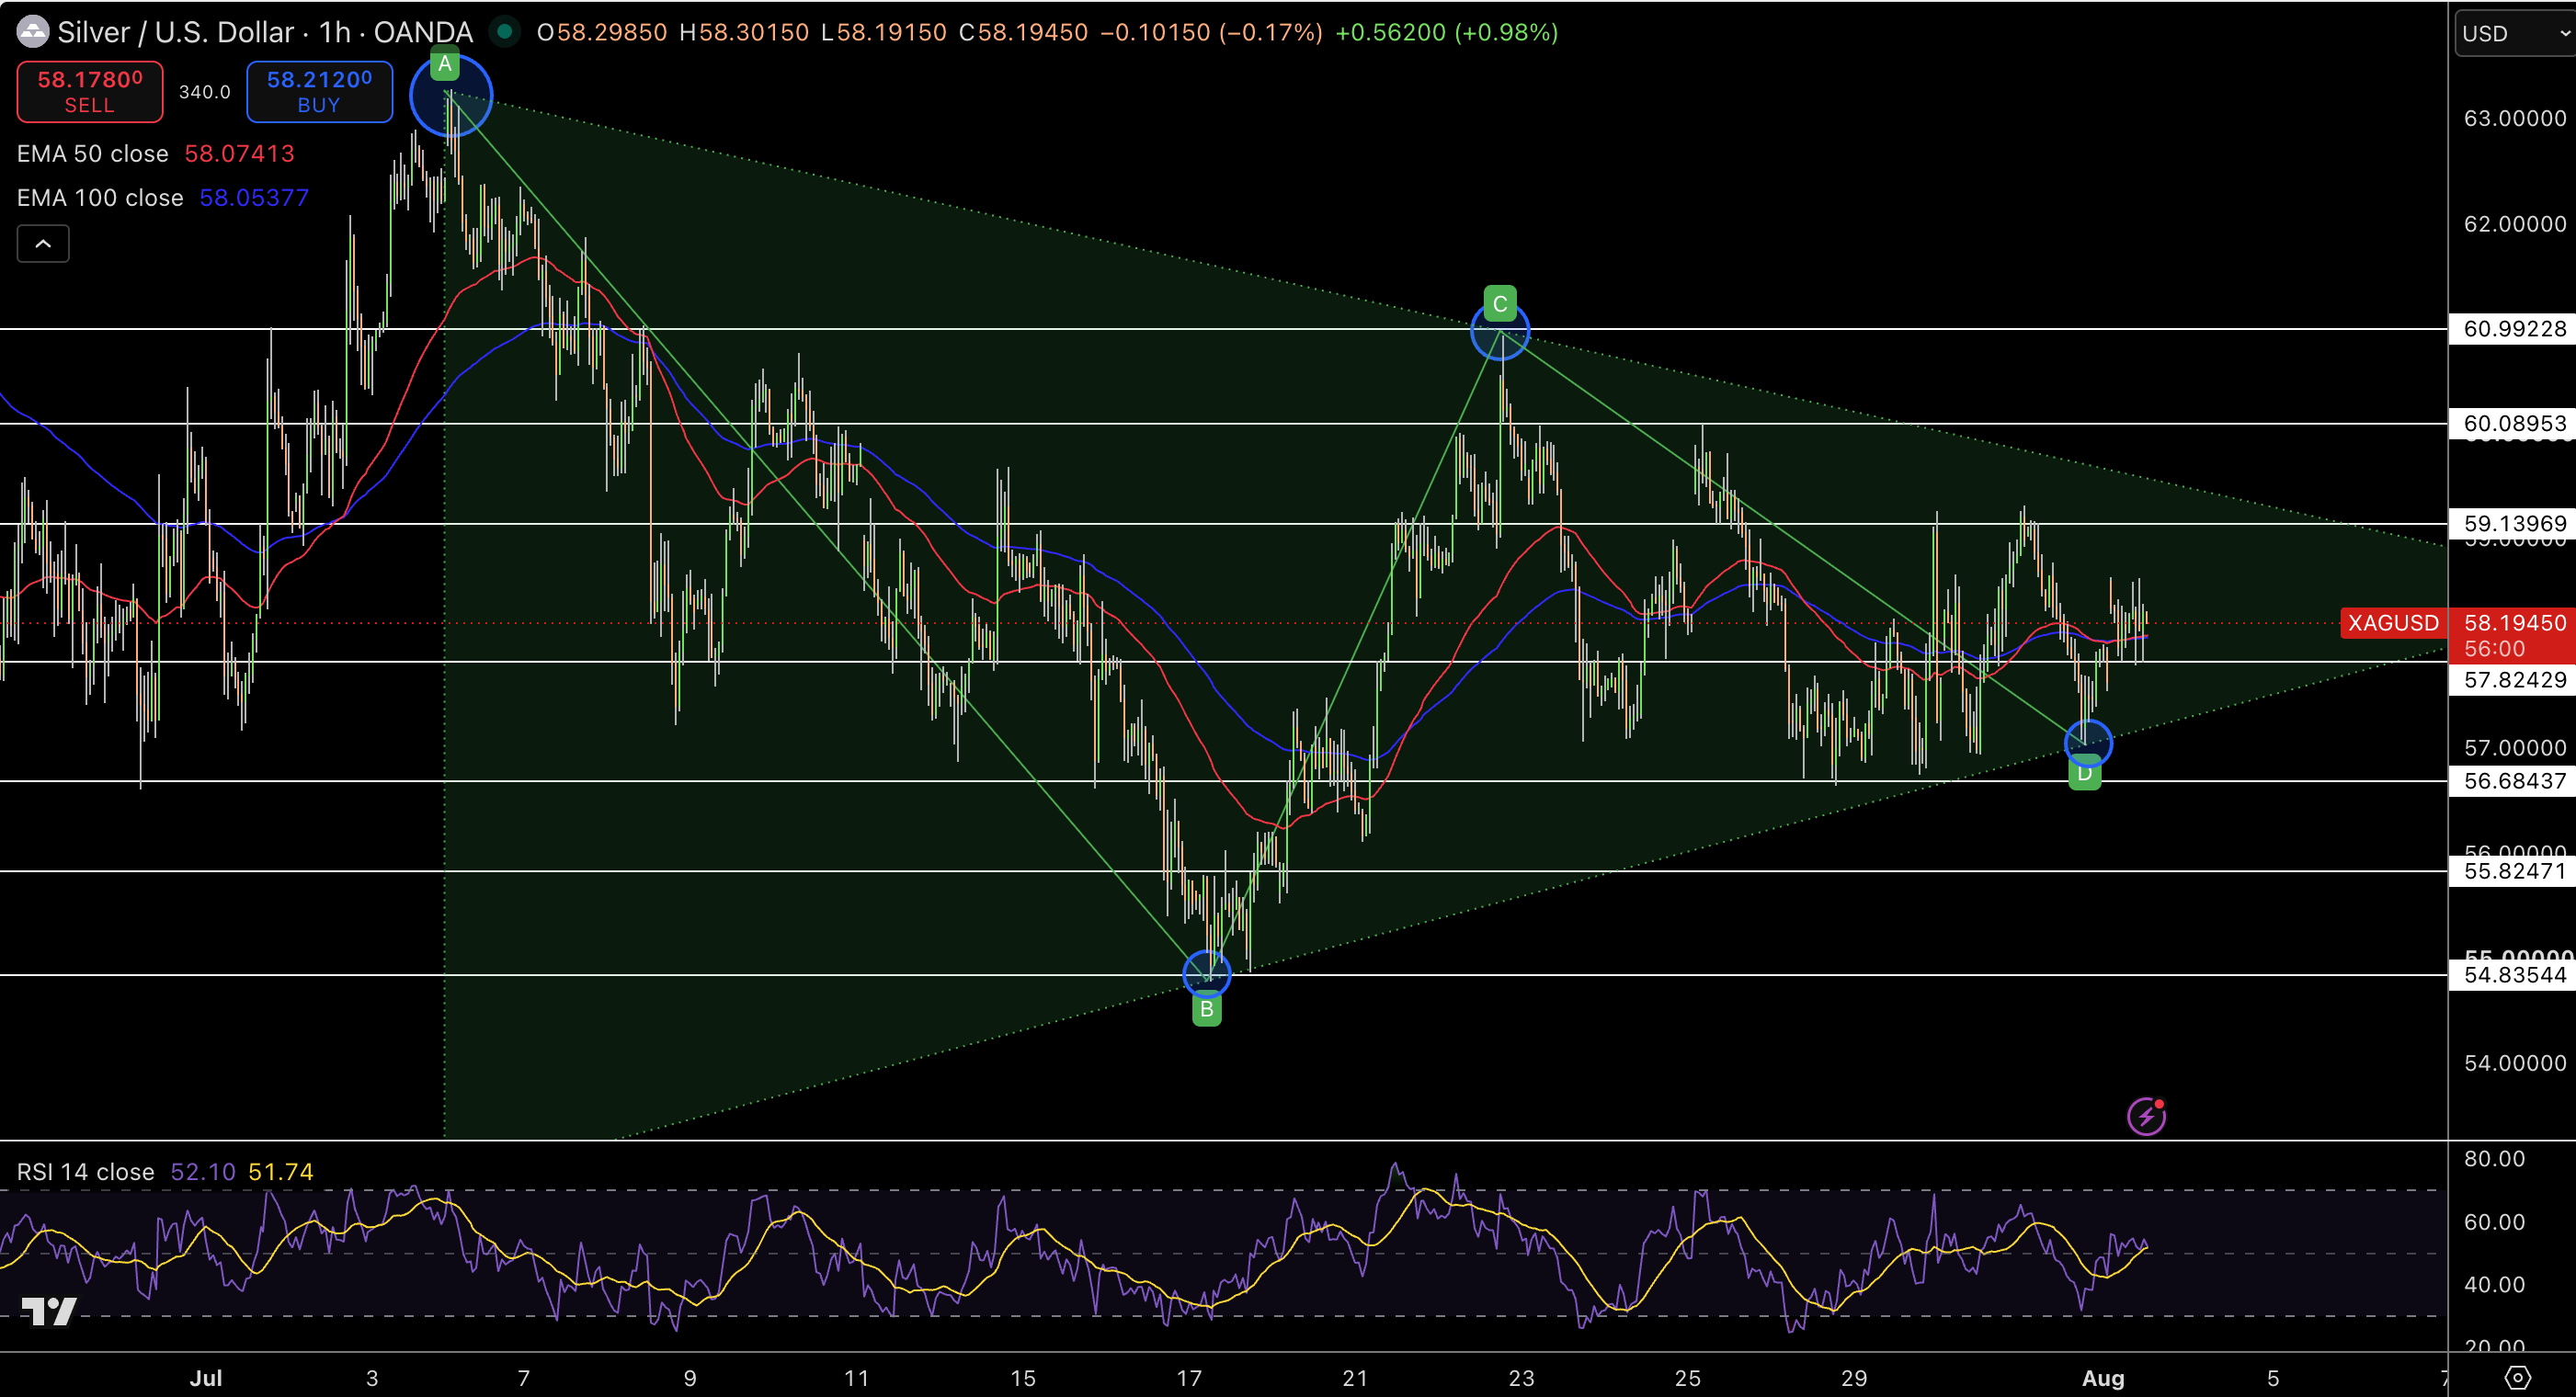The height and width of the screenshot is (1397, 2576).
Task: Click the 80.00 RSI scale label
Action: (2494, 1159)
